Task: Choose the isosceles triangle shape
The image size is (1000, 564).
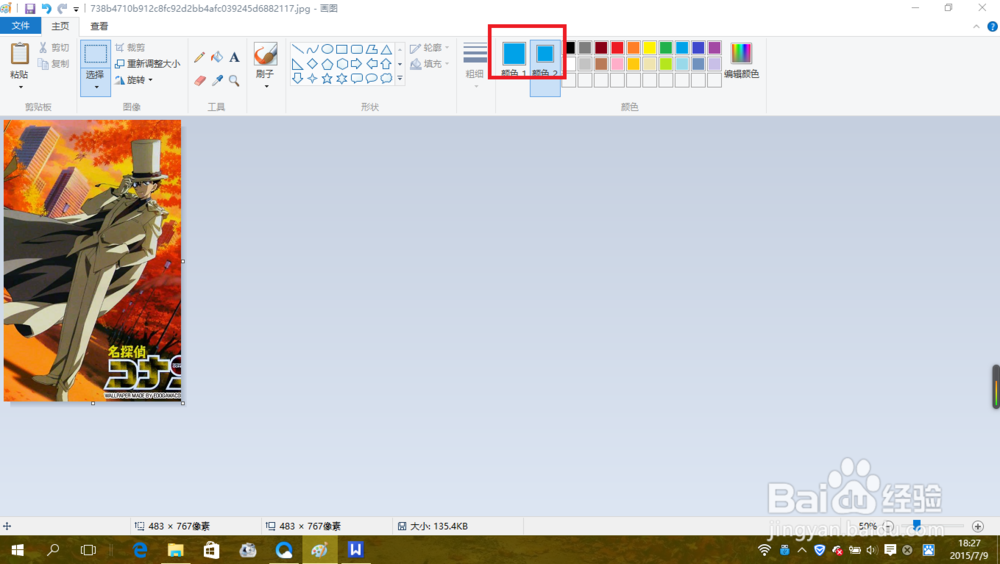Action: pyautogui.click(x=386, y=49)
